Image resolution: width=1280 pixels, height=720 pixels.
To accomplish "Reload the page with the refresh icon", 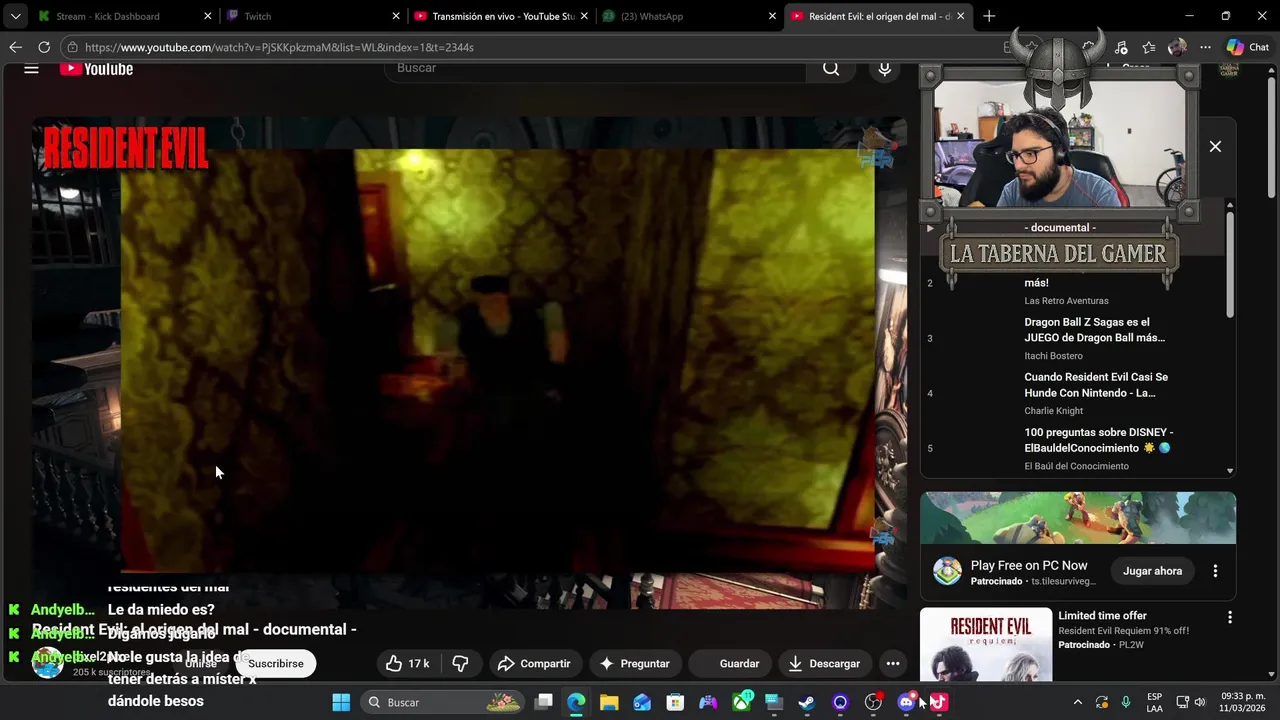I will (x=44, y=47).
